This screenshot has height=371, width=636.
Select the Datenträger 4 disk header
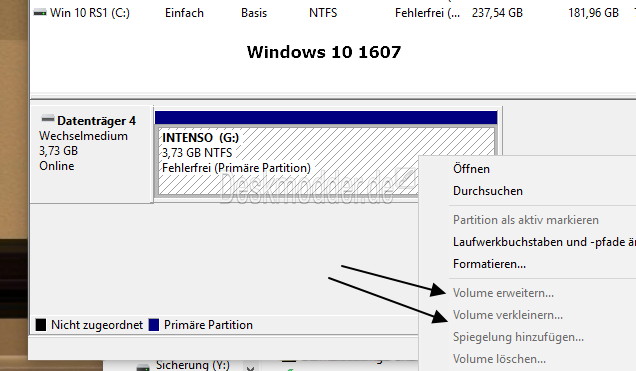click(92, 154)
